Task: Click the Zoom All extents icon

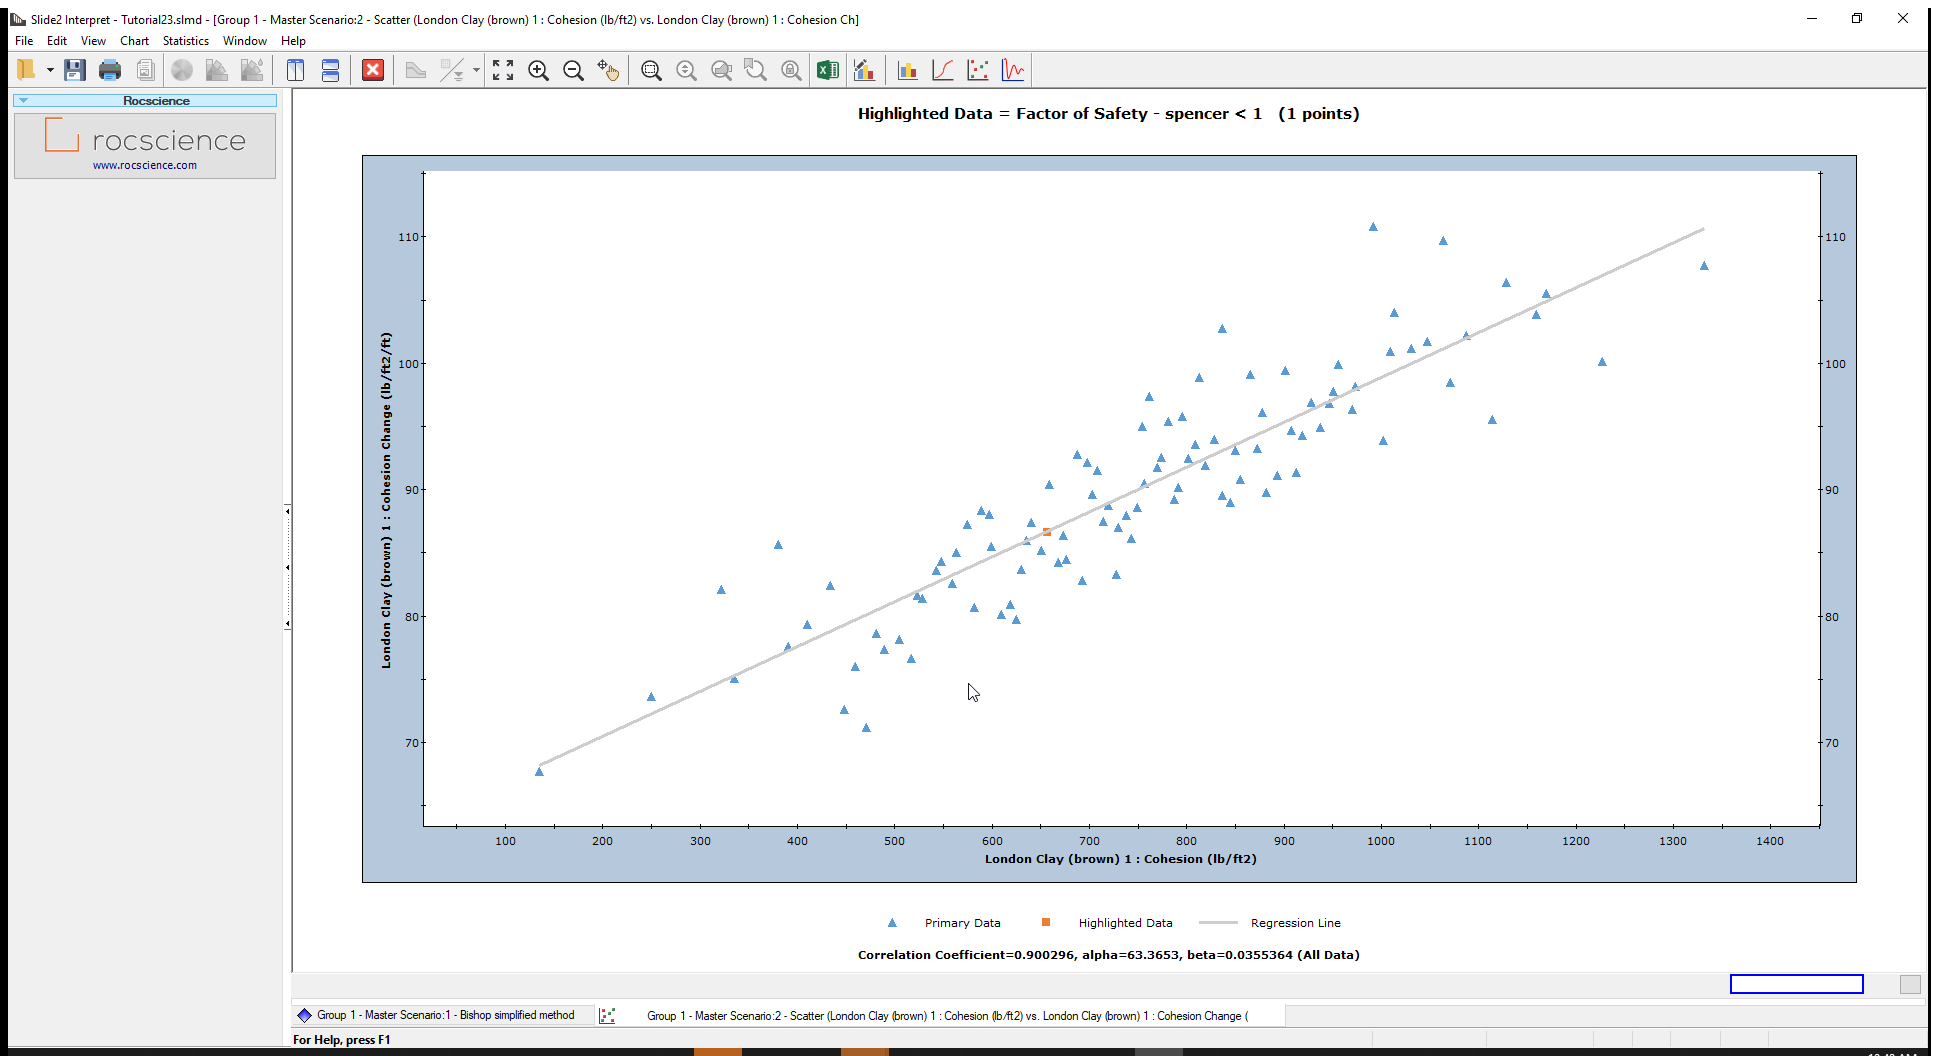Action: (x=503, y=70)
